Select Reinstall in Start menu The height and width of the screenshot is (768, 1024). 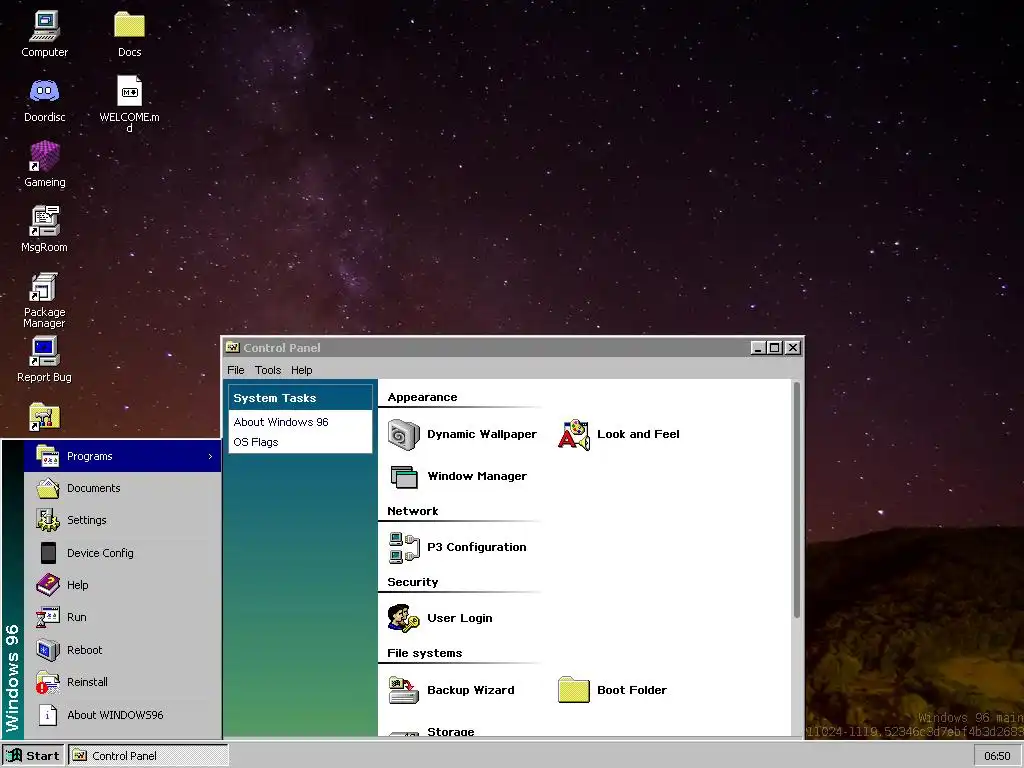[123, 682]
